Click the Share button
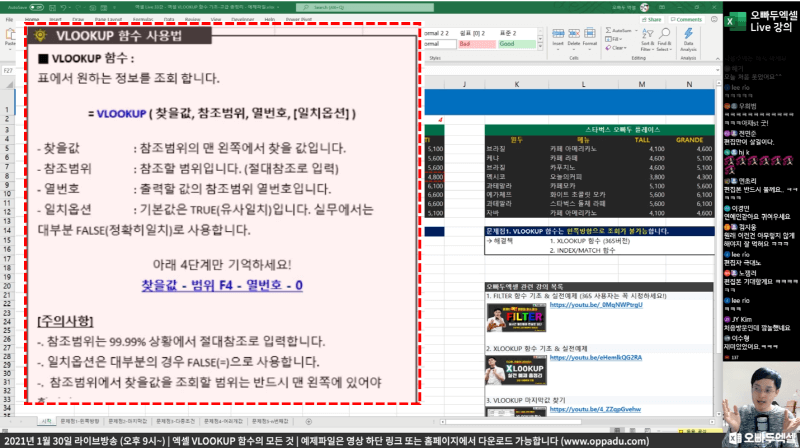Screen dimensions: 800x448 [652, 19]
